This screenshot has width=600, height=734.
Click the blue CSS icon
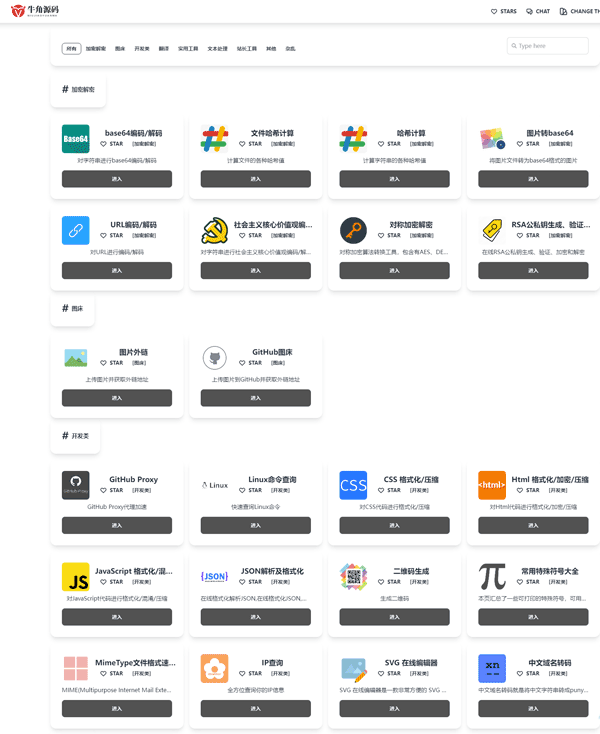(x=353, y=485)
